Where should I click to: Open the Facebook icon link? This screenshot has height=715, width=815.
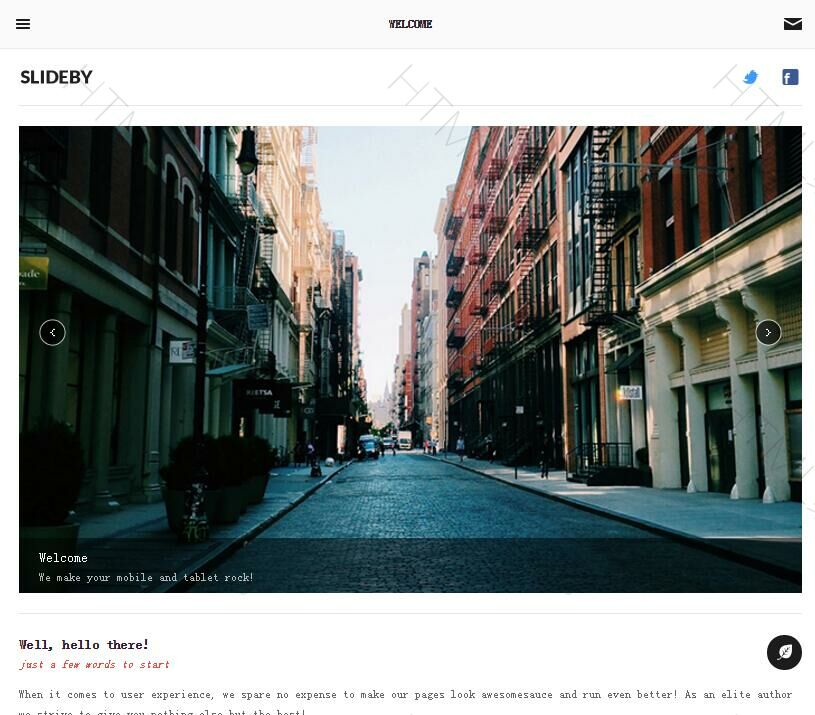(x=790, y=77)
